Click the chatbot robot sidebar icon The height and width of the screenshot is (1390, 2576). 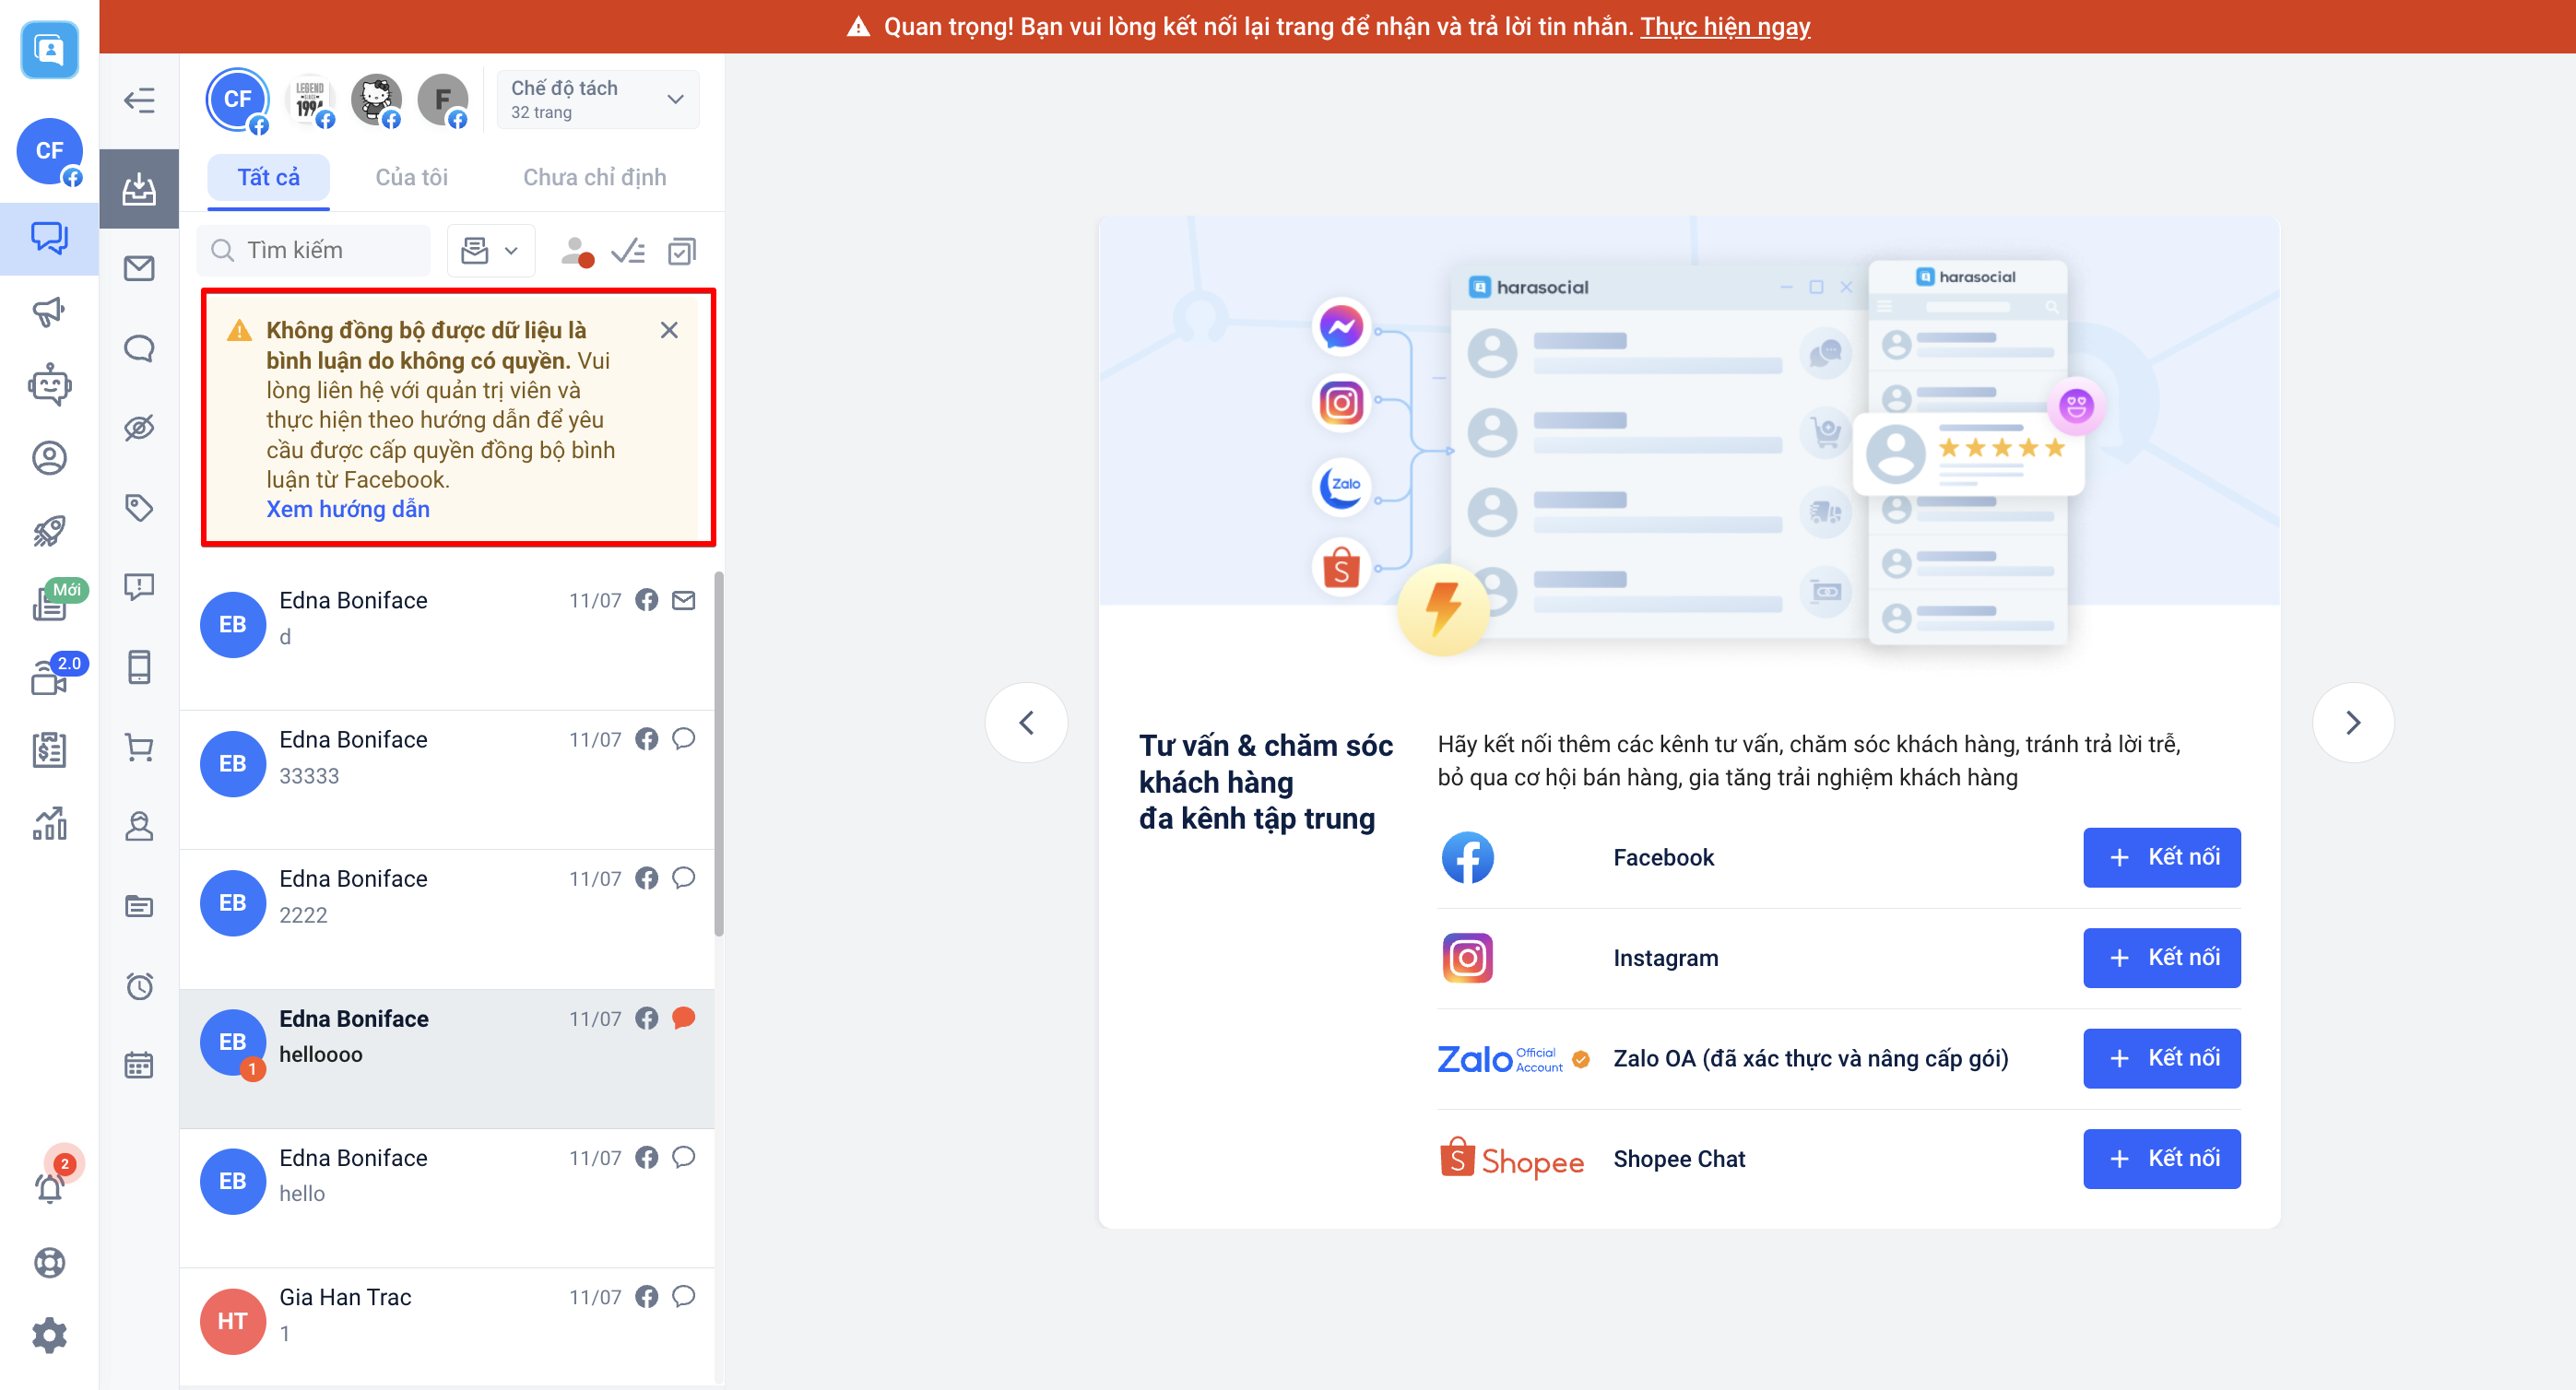[x=49, y=385]
